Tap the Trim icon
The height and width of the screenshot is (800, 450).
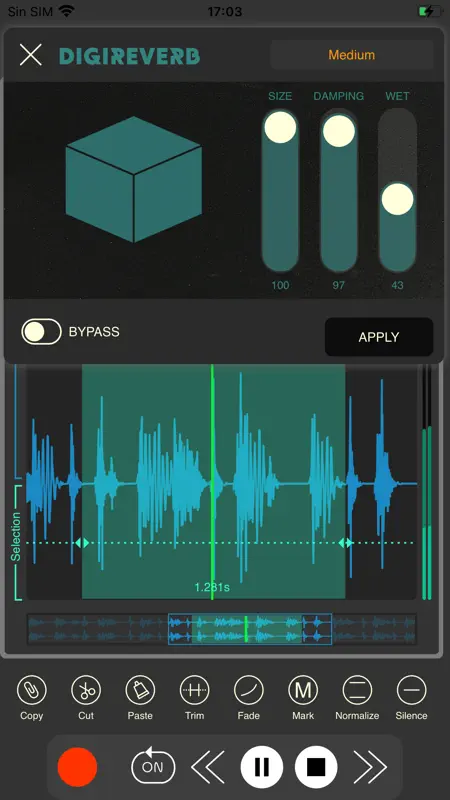194,690
